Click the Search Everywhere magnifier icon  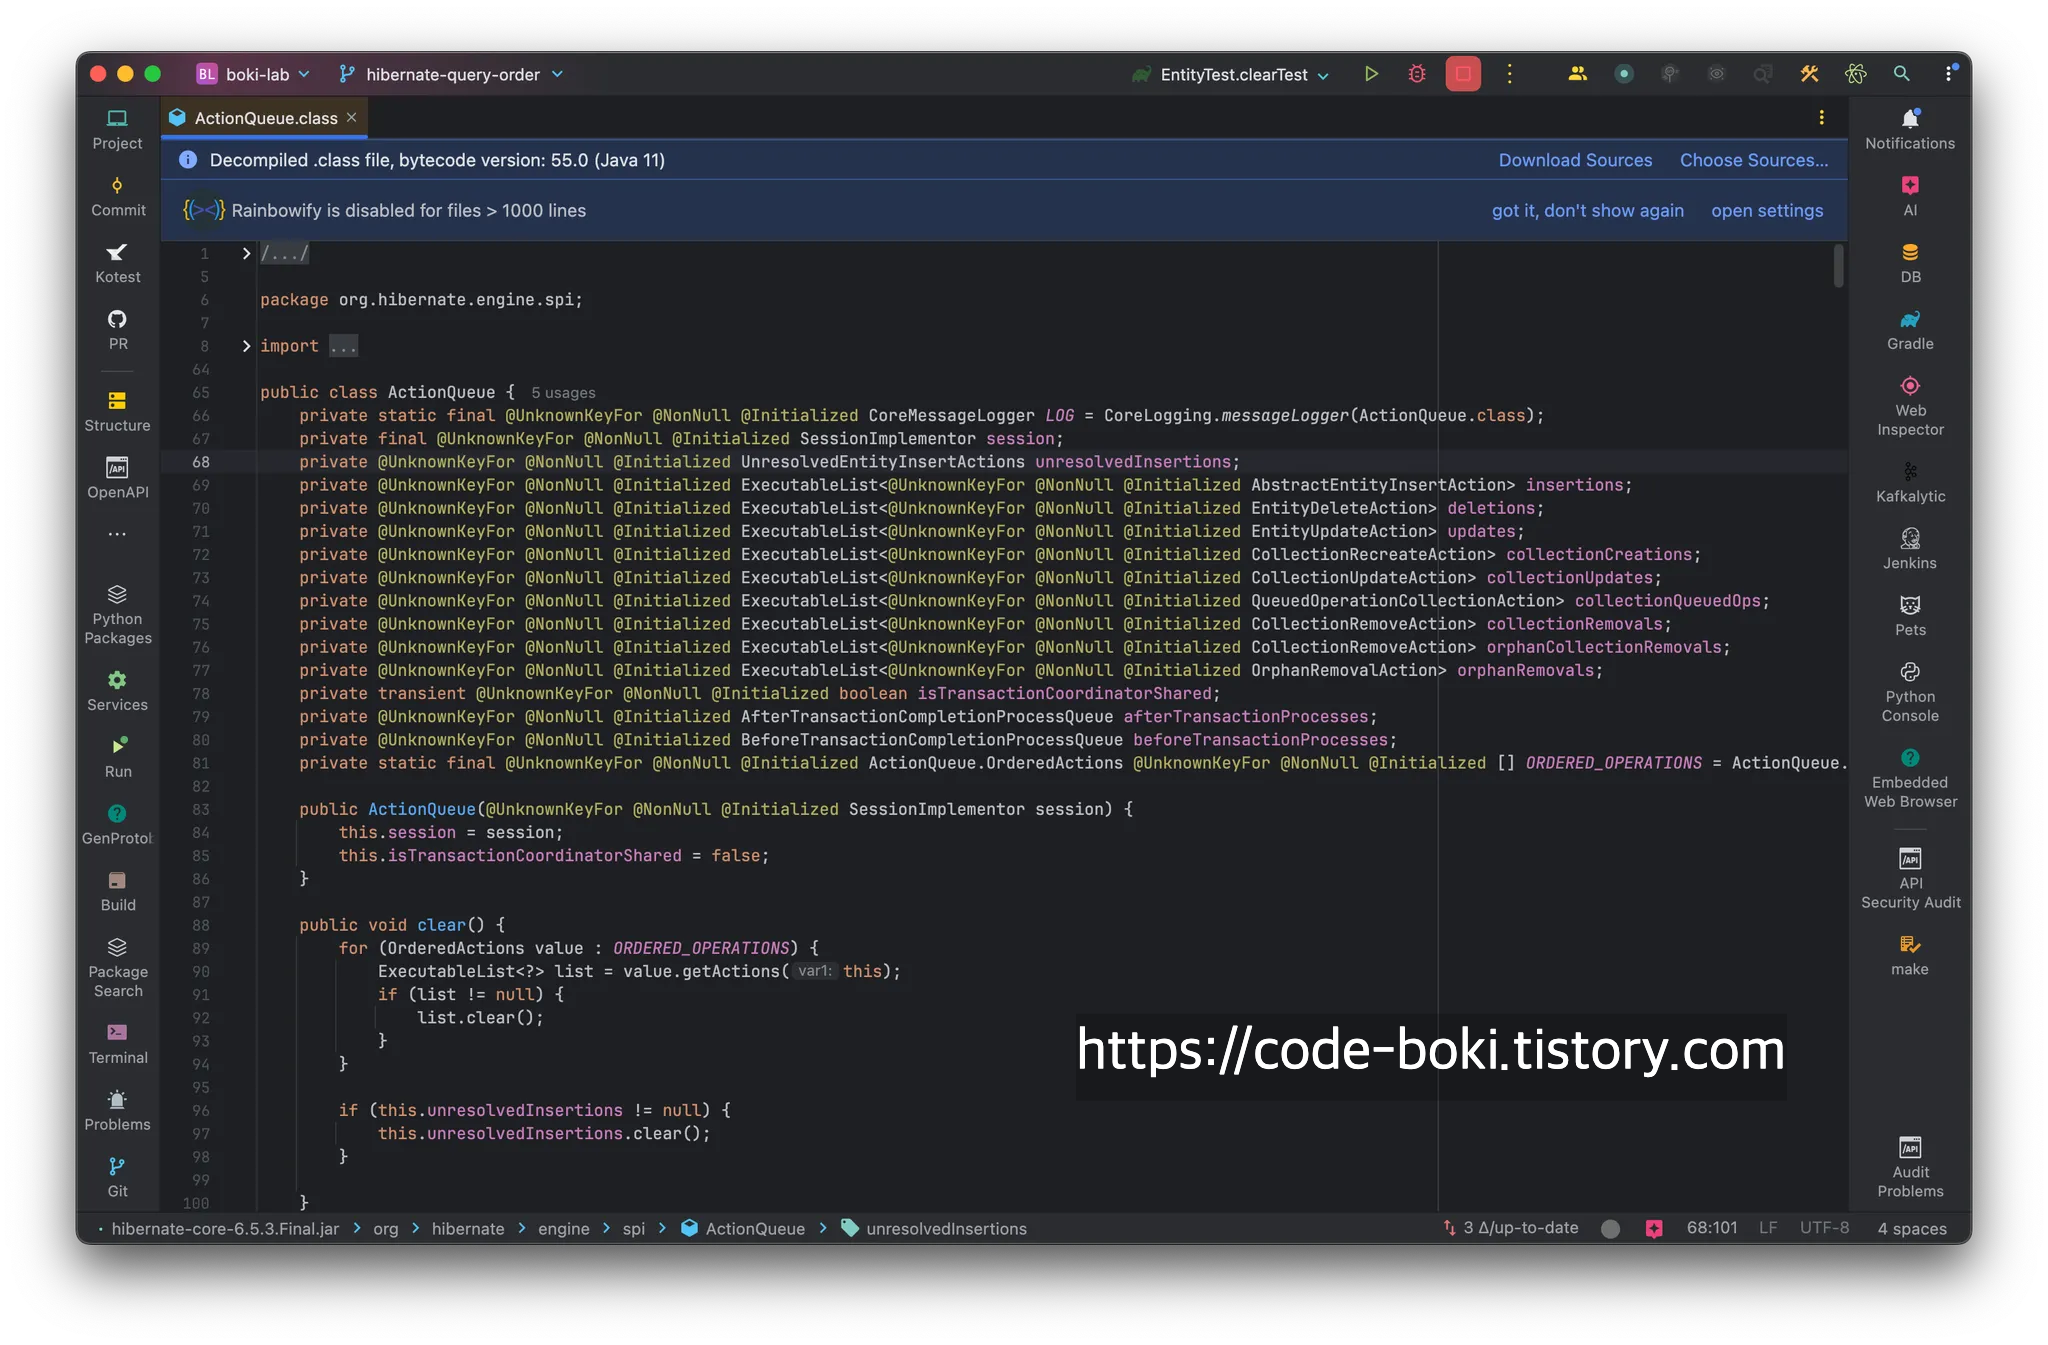coord(1901,74)
